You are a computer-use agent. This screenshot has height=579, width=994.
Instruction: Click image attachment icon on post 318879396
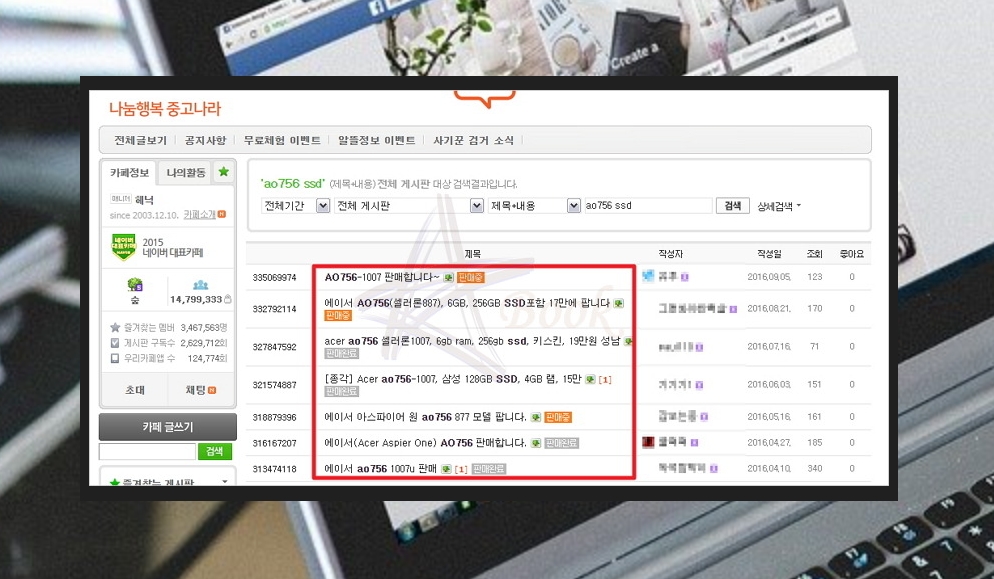536,417
